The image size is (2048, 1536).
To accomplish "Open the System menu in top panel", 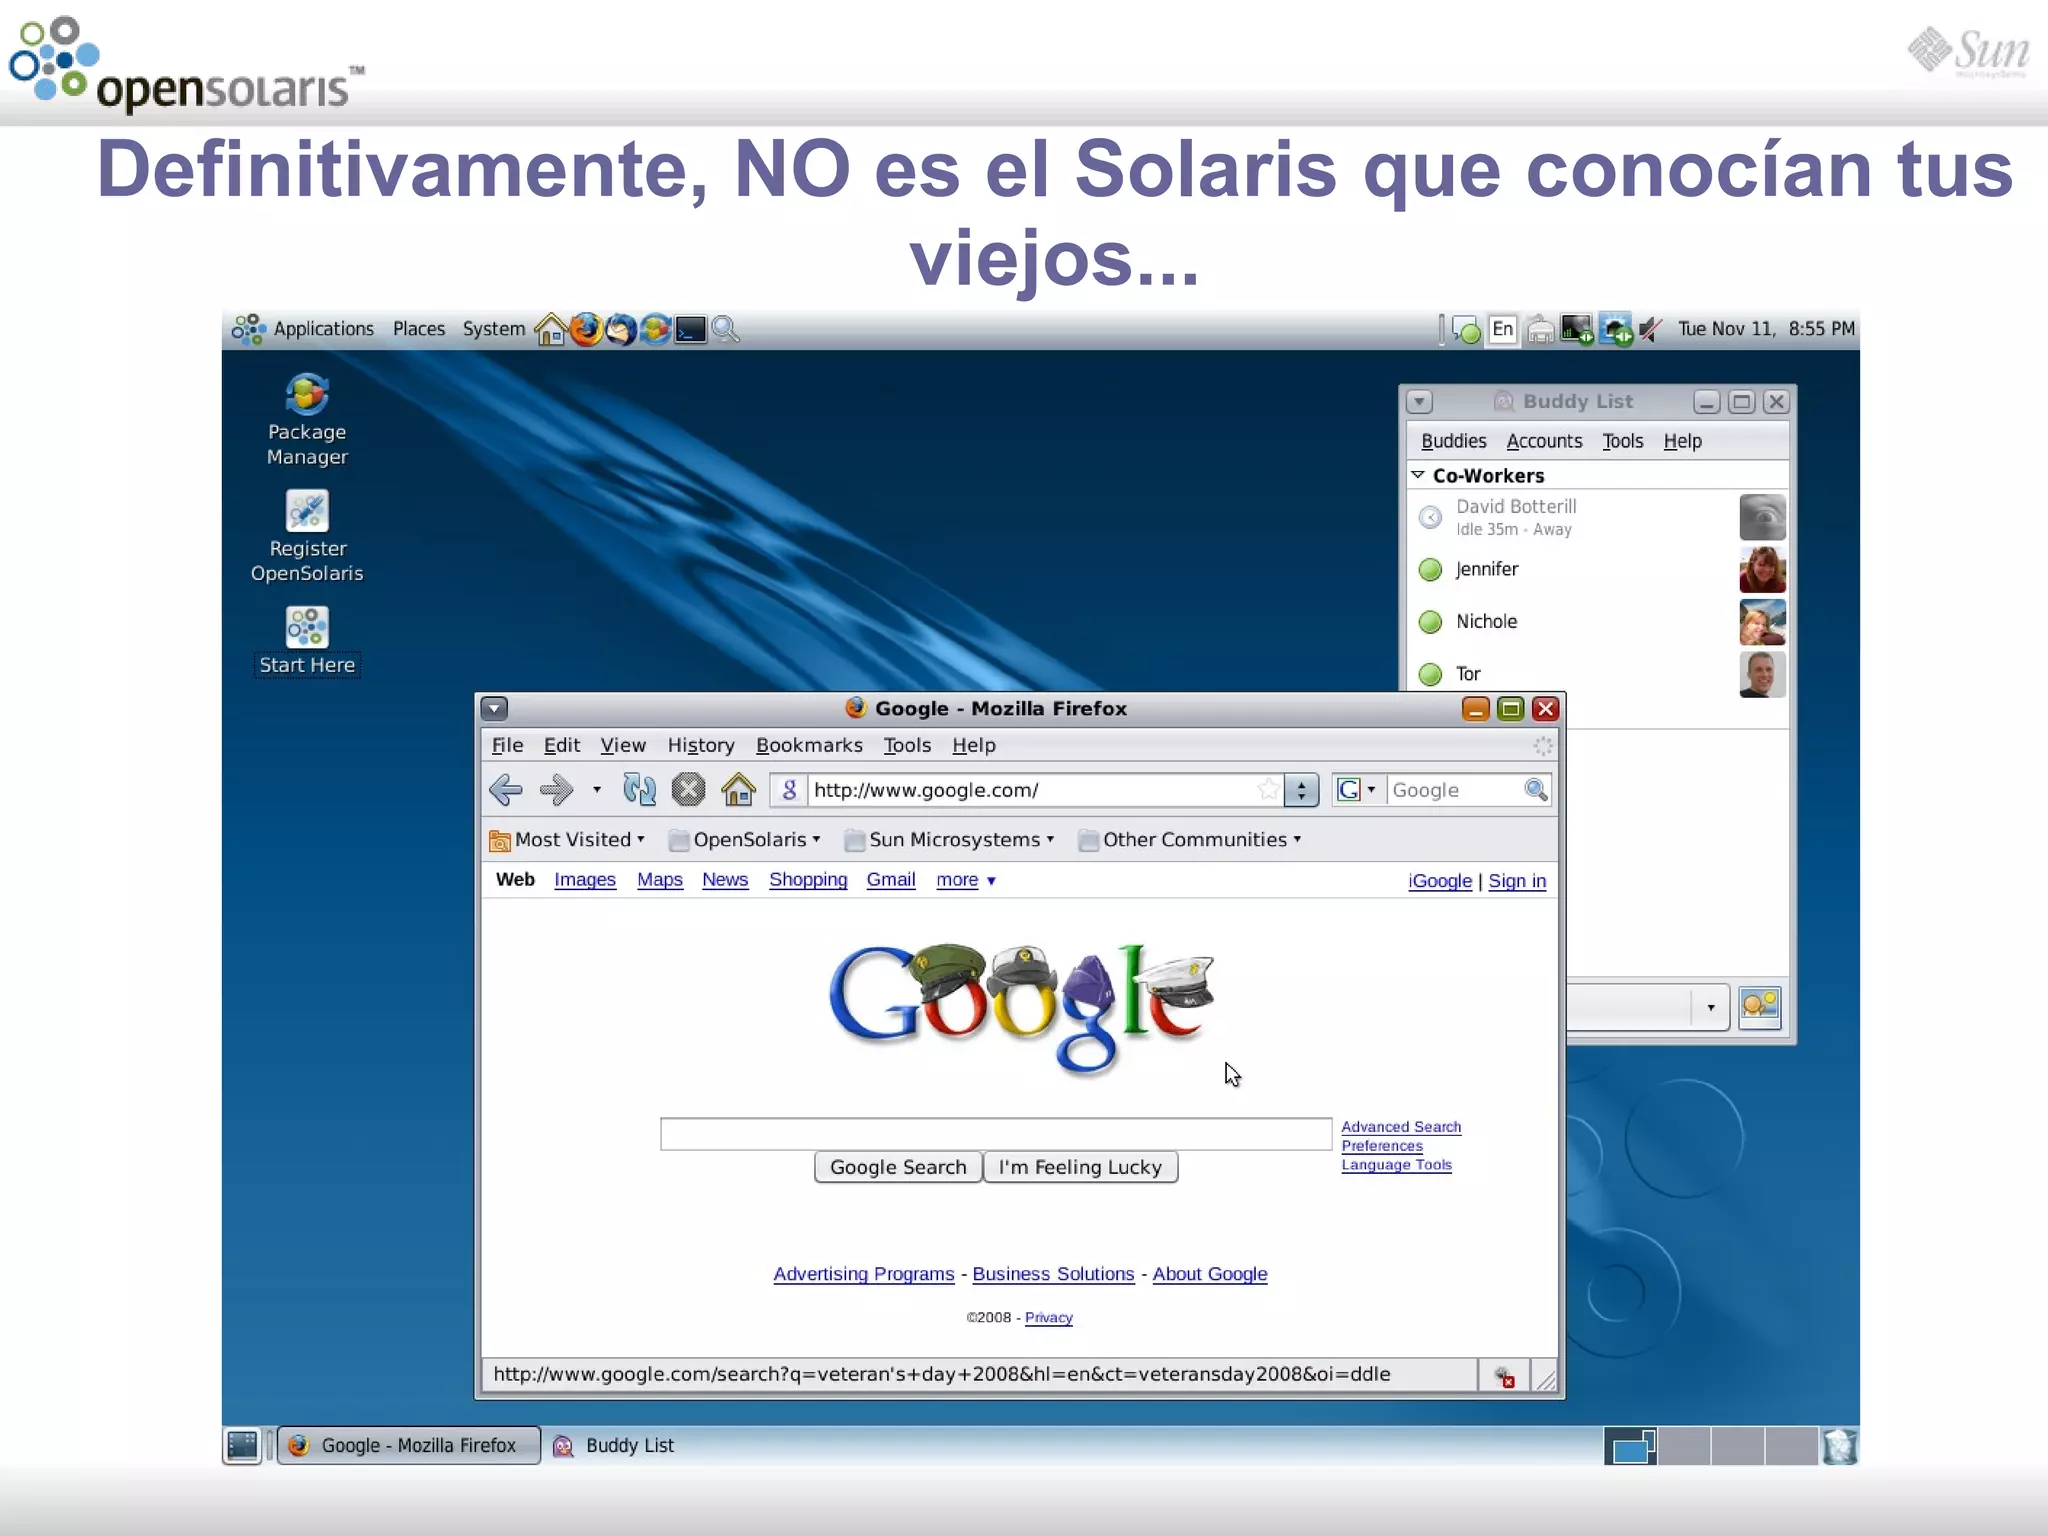I will pos(494,329).
